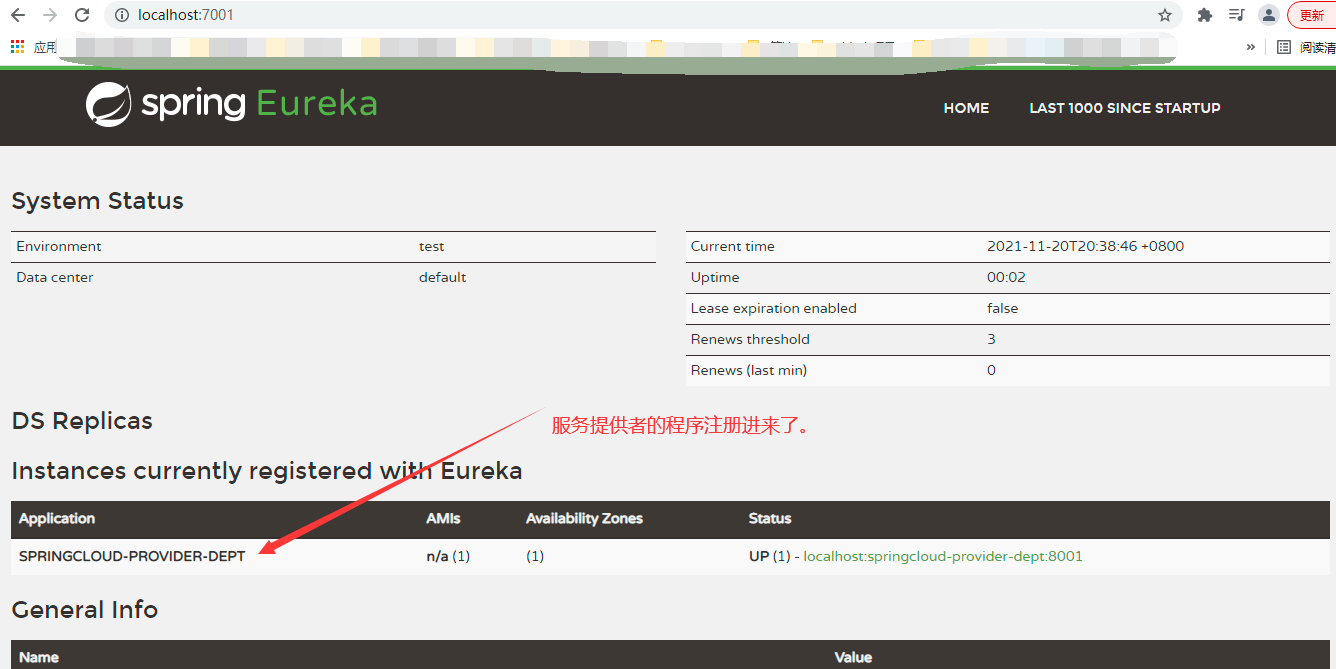
Task: Click the Value column header in General Info
Action: point(853,657)
